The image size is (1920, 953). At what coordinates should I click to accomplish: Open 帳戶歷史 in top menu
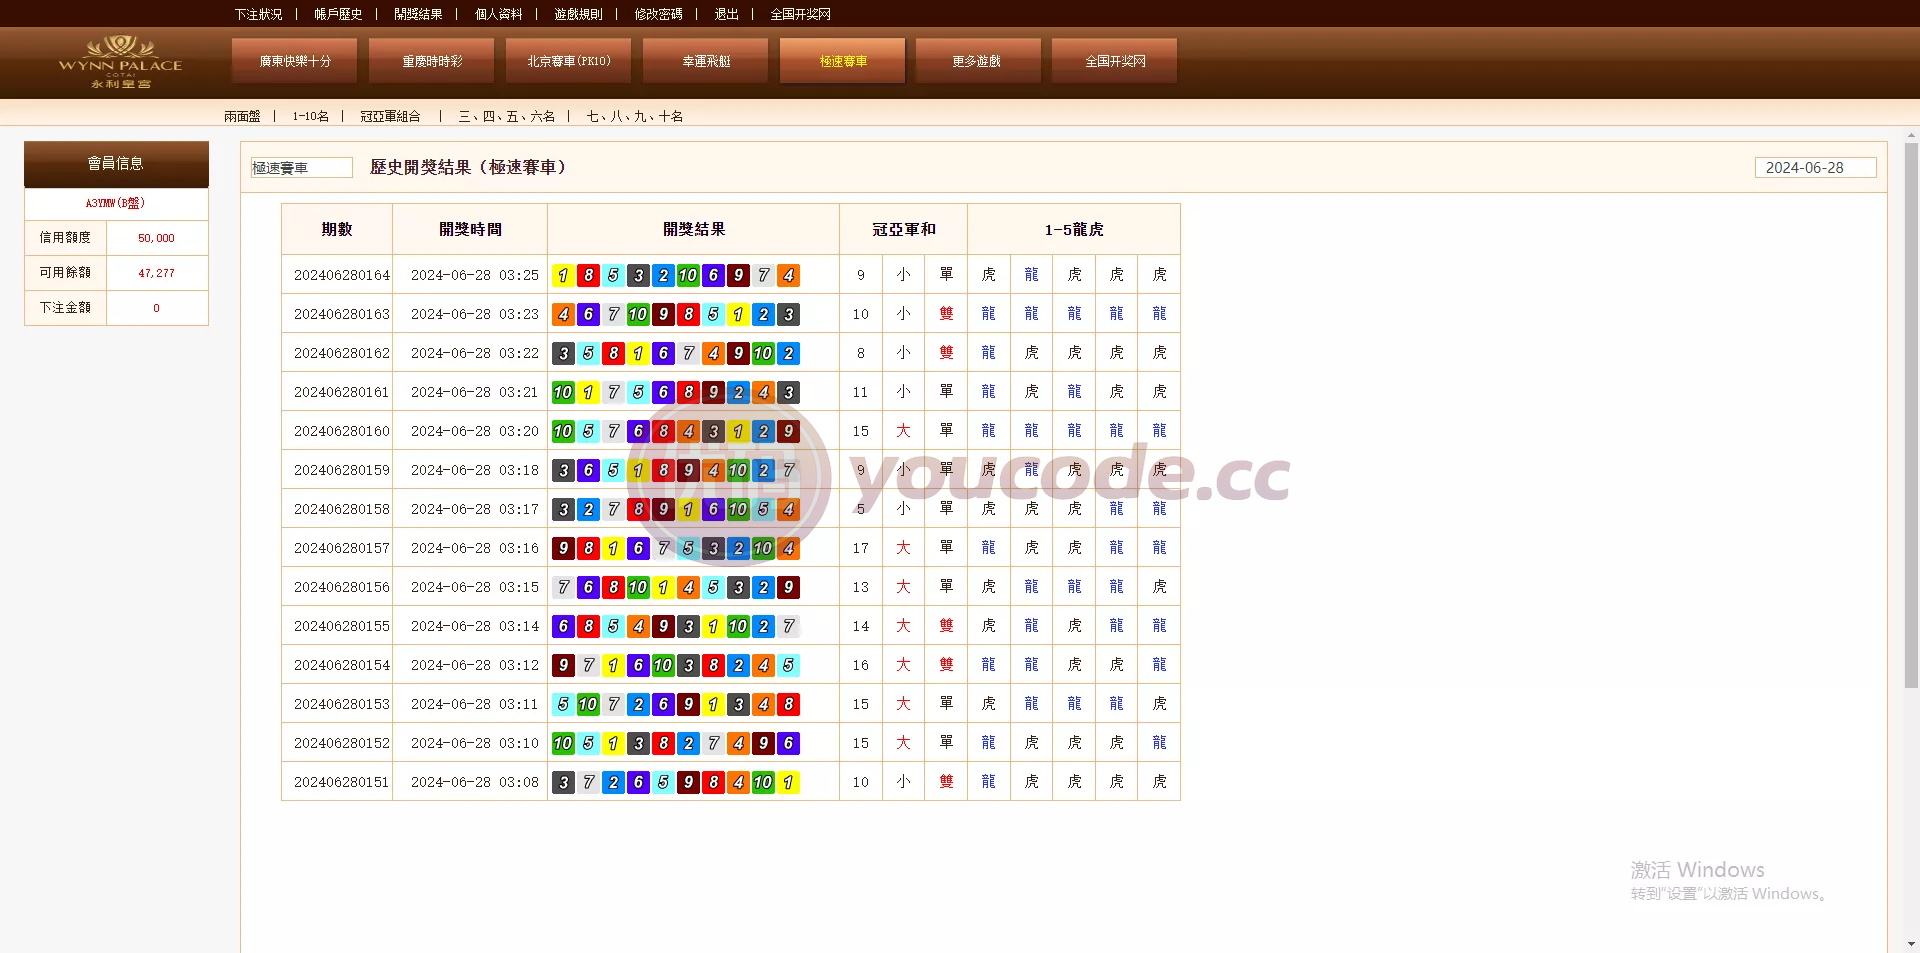coord(338,14)
